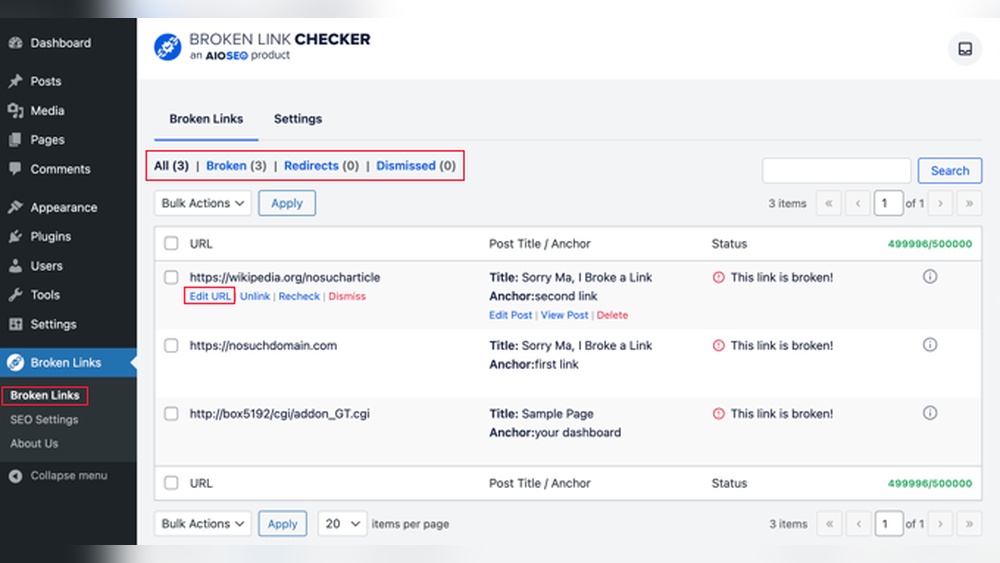
Task: Open Dashboard from the sidebar icon
Action: coord(16,43)
